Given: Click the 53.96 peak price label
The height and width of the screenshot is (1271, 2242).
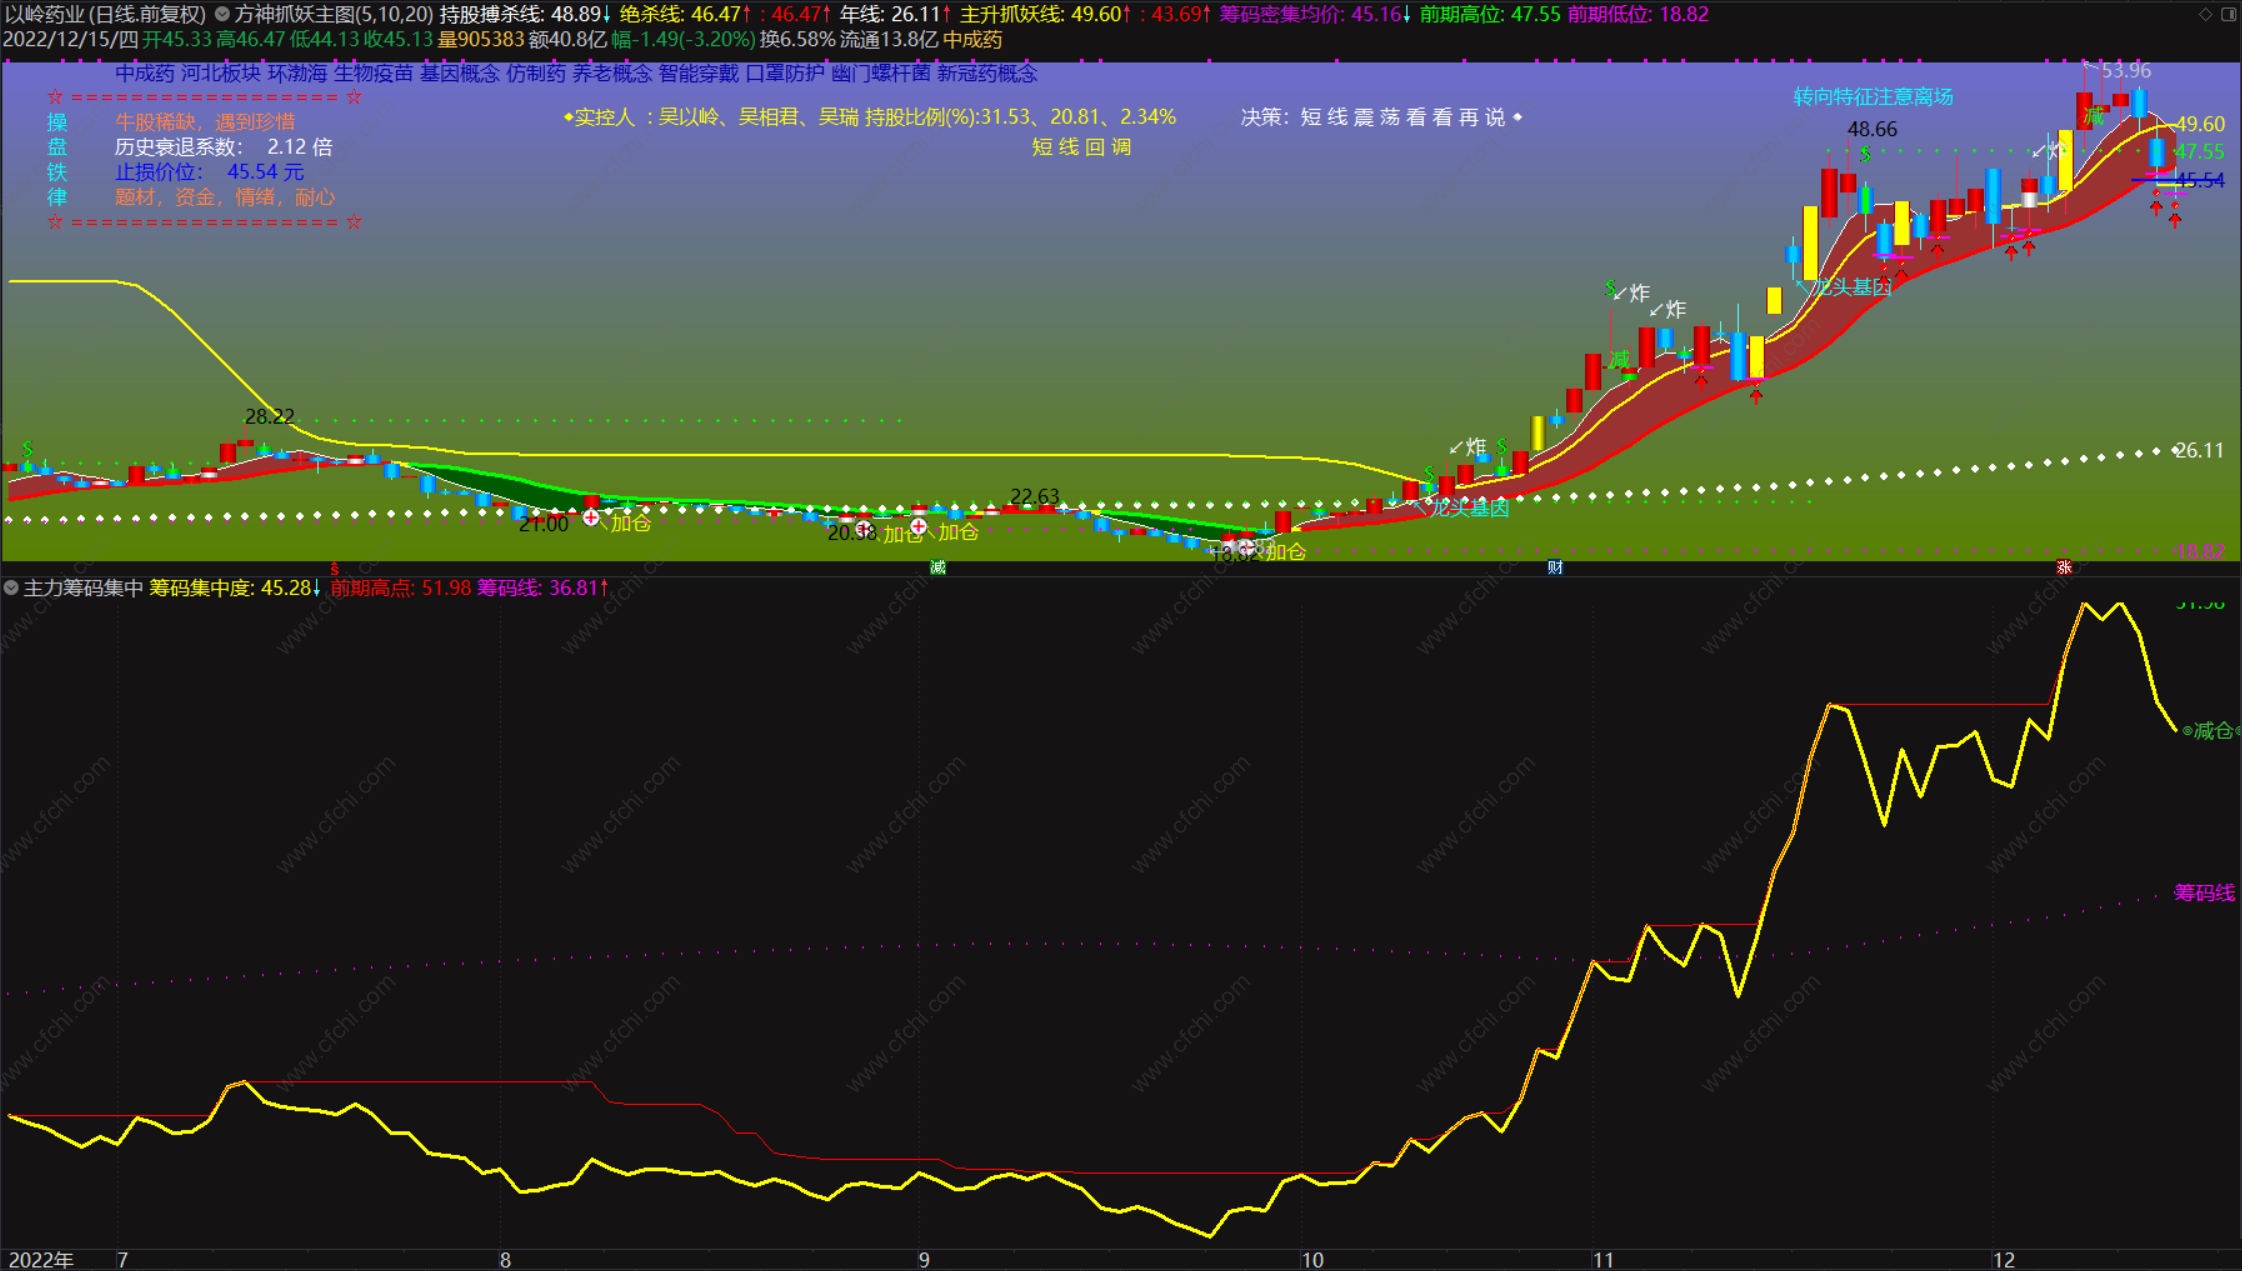Looking at the screenshot, I should point(2125,70).
